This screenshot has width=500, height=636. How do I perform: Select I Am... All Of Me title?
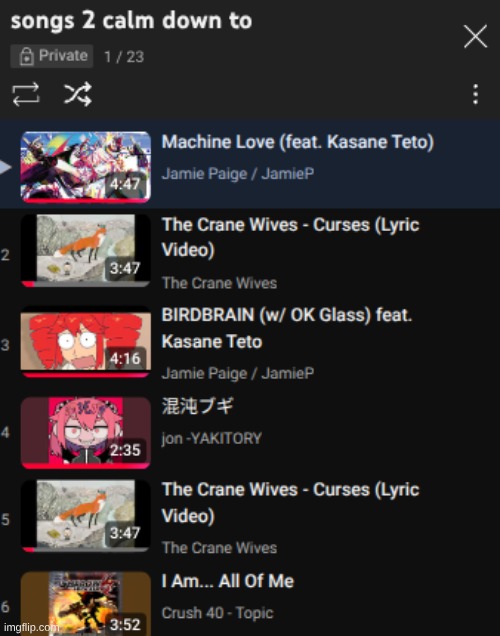(x=227, y=581)
